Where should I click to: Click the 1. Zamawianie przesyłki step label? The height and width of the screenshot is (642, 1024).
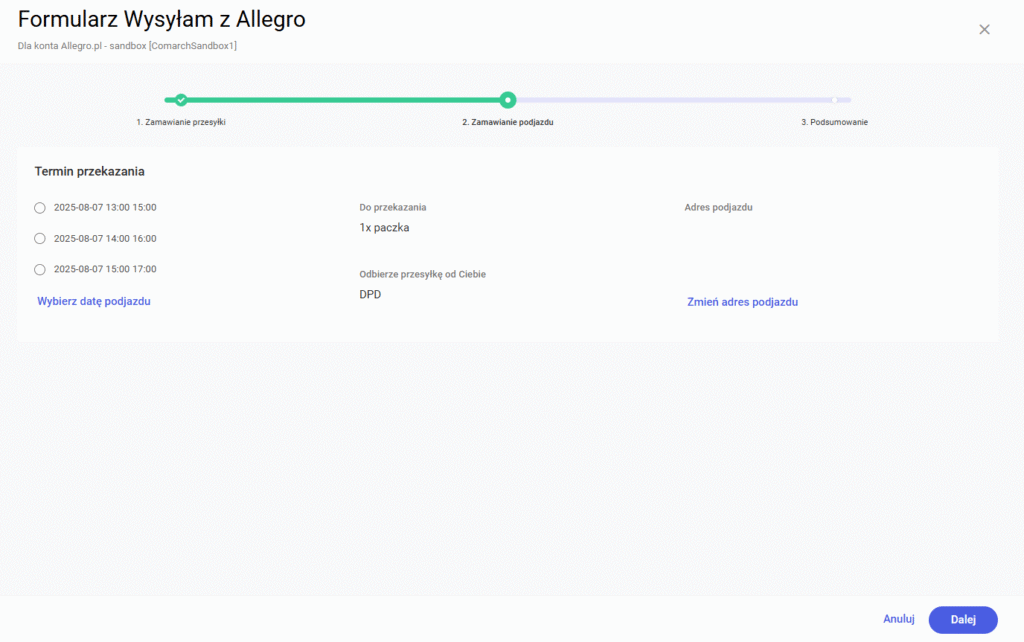point(181,122)
